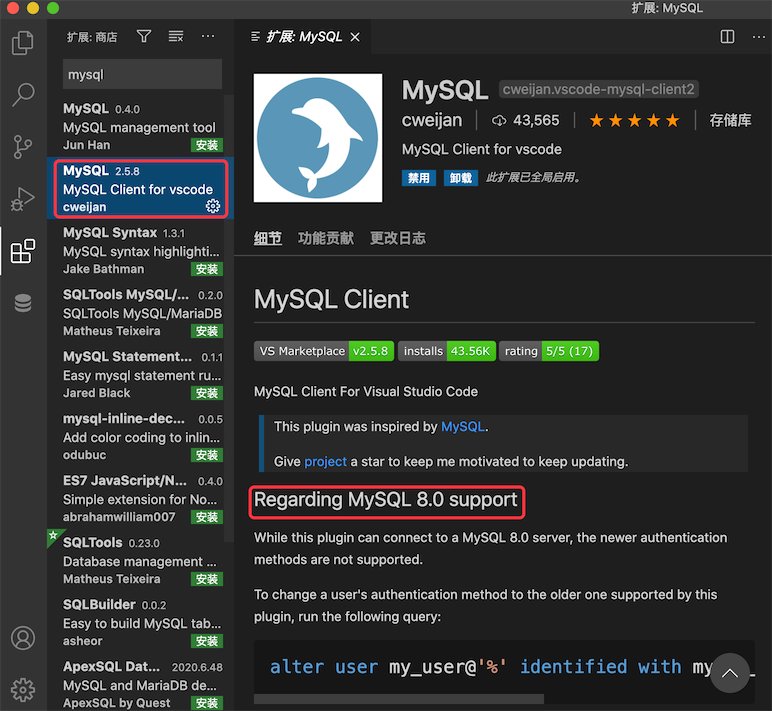Install MySQL by Jun Han
Image resolution: width=772 pixels, height=711 pixels.
[x=207, y=145]
